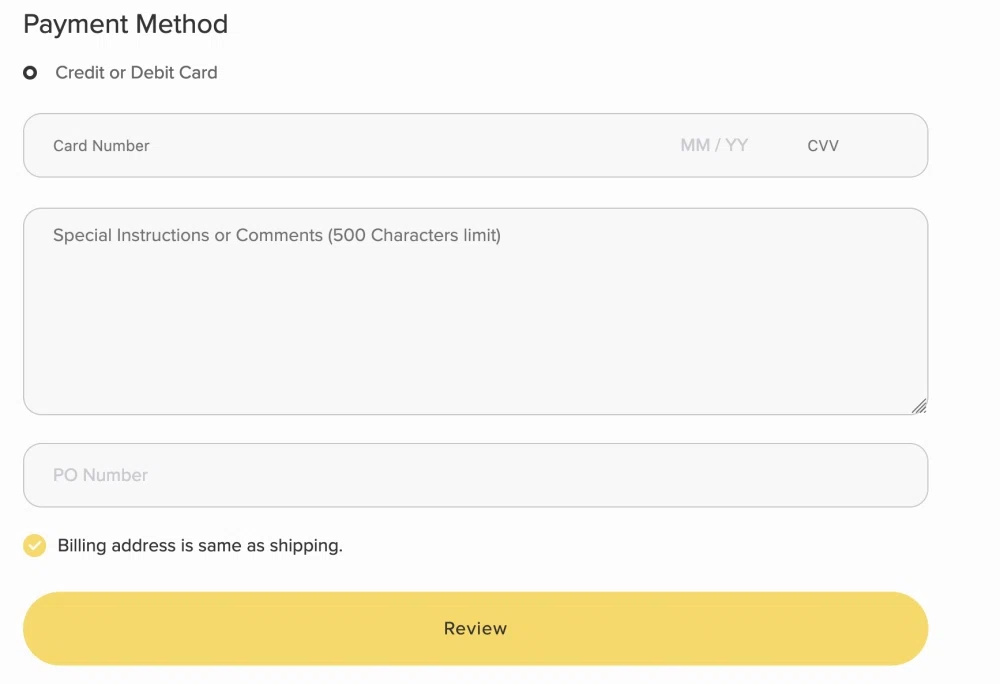Click the Billing address is same as shipping label

(199, 546)
